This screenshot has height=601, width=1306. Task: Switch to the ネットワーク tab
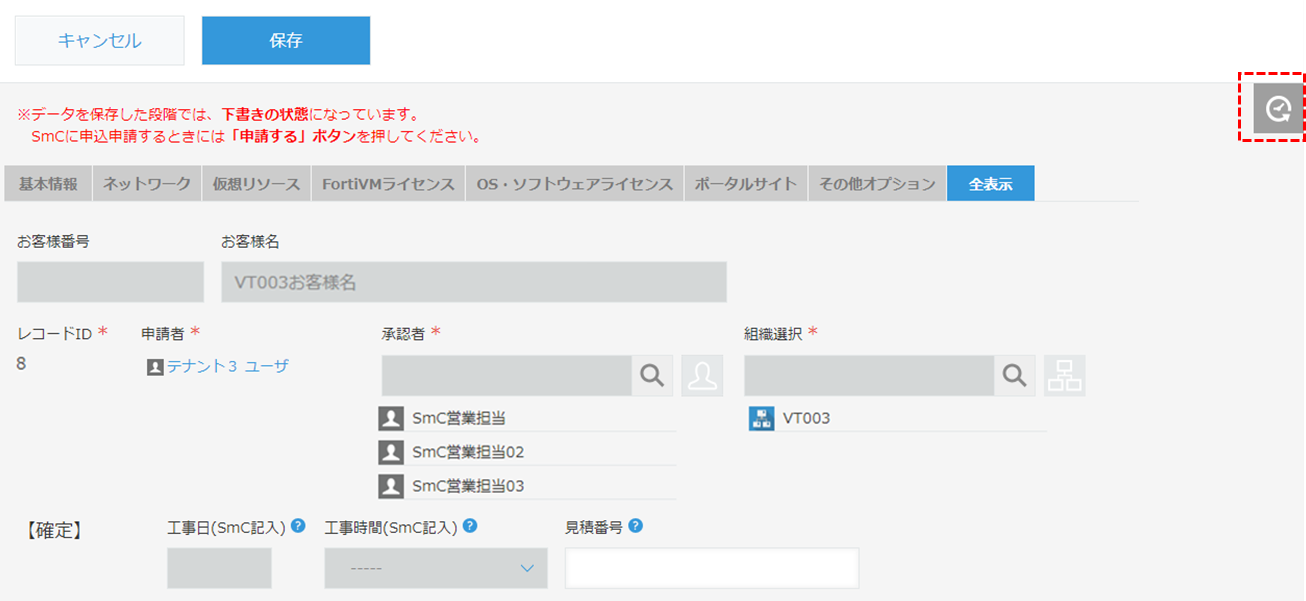pos(147,184)
